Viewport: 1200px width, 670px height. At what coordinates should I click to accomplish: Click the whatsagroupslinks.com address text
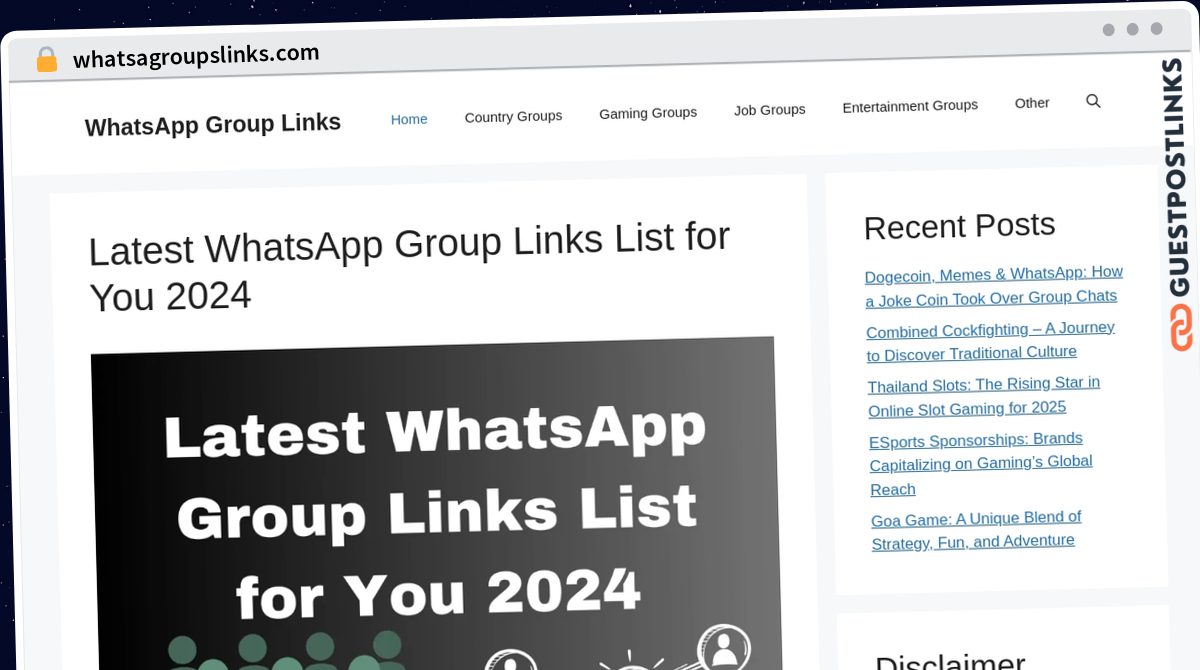click(x=196, y=55)
